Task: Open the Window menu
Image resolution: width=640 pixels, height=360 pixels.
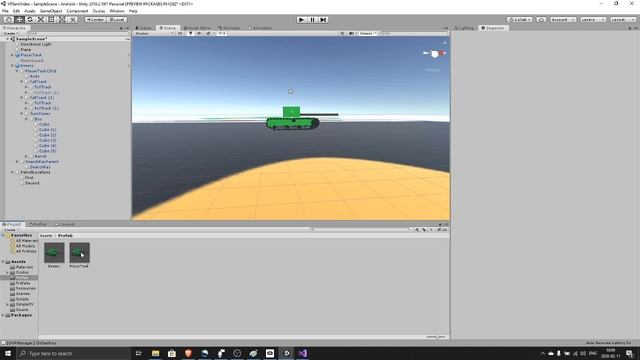Action: point(117,11)
